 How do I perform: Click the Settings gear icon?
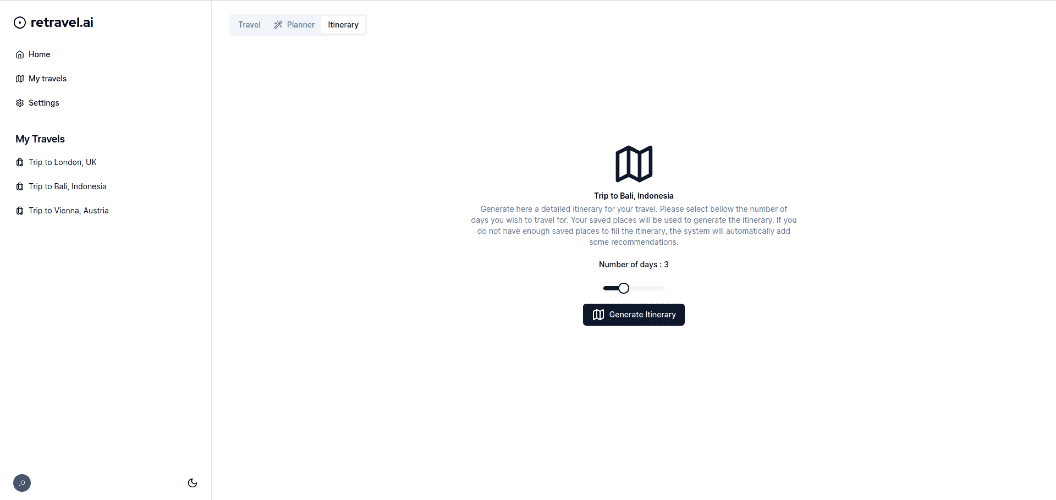[20, 103]
